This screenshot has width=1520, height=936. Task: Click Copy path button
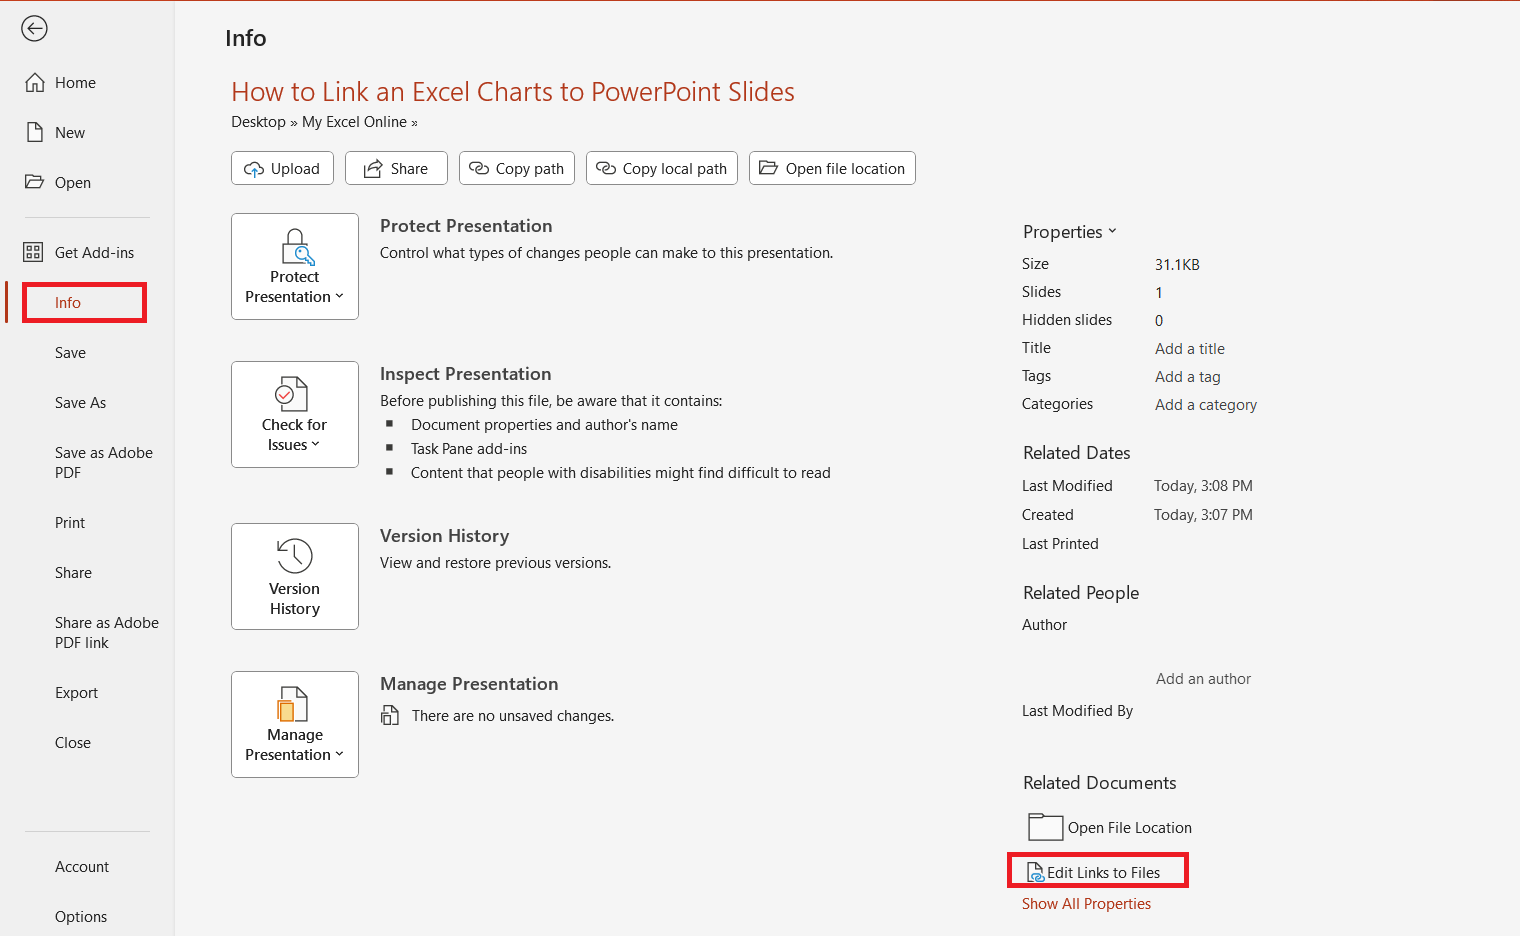tap(517, 168)
